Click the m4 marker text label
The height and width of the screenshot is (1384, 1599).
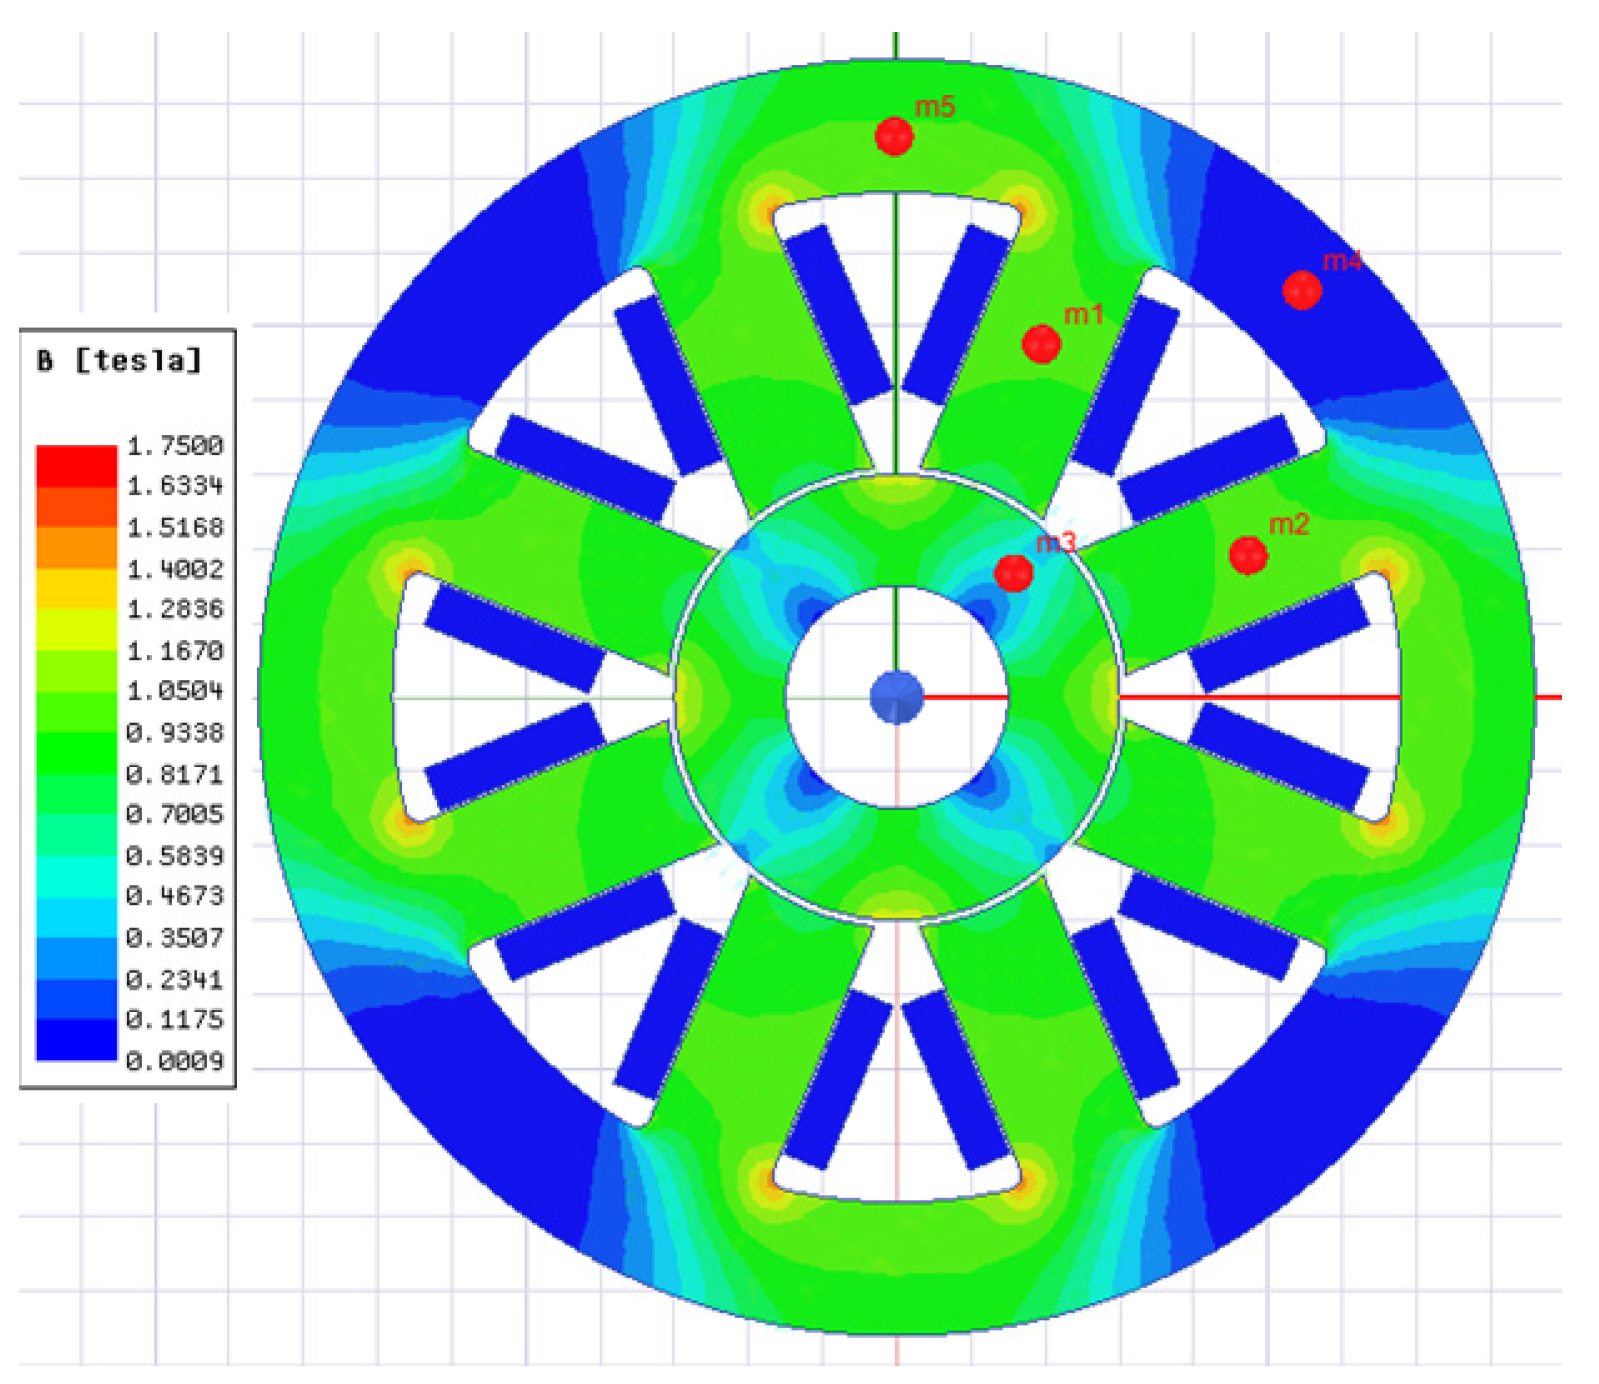[1342, 261]
